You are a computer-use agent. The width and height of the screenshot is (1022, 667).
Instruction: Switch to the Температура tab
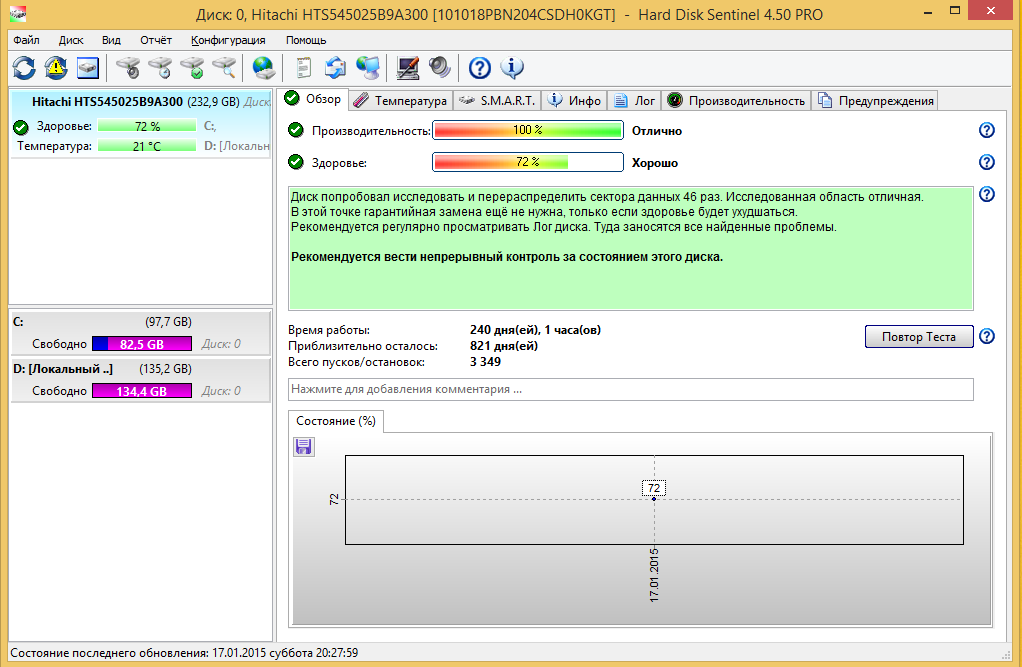[402, 101]
